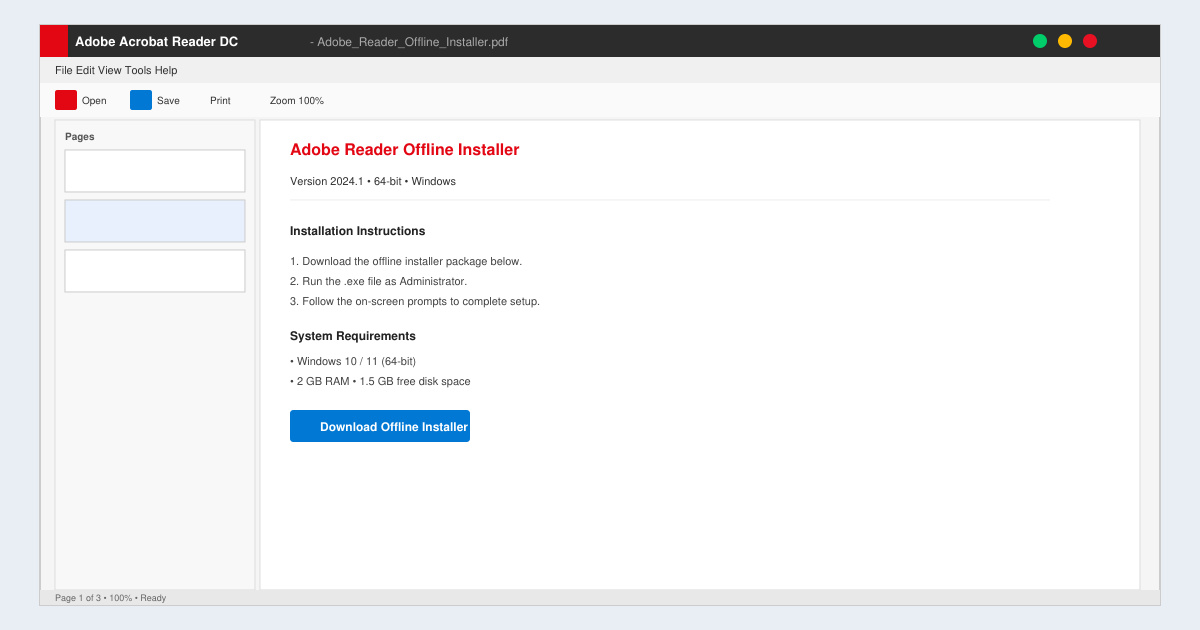This screenshot has width=1200, height=630.
Task: Open the Edit menu
Action: coord(85,71)
